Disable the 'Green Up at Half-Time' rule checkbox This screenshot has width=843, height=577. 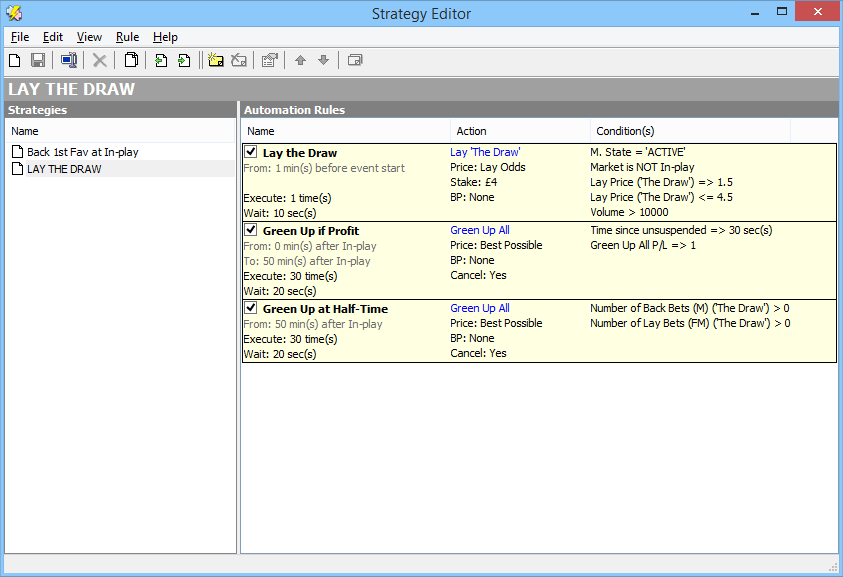(251, 309)
